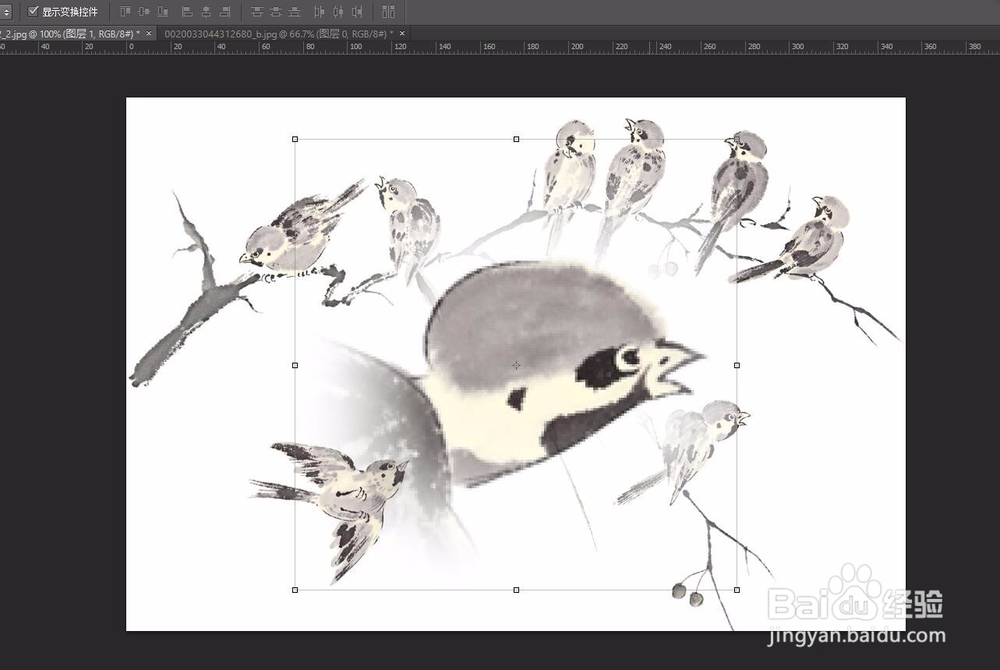Click the top-center transform handle
This screenshot has width=1000, height=670.
click(x=516, y=139)
